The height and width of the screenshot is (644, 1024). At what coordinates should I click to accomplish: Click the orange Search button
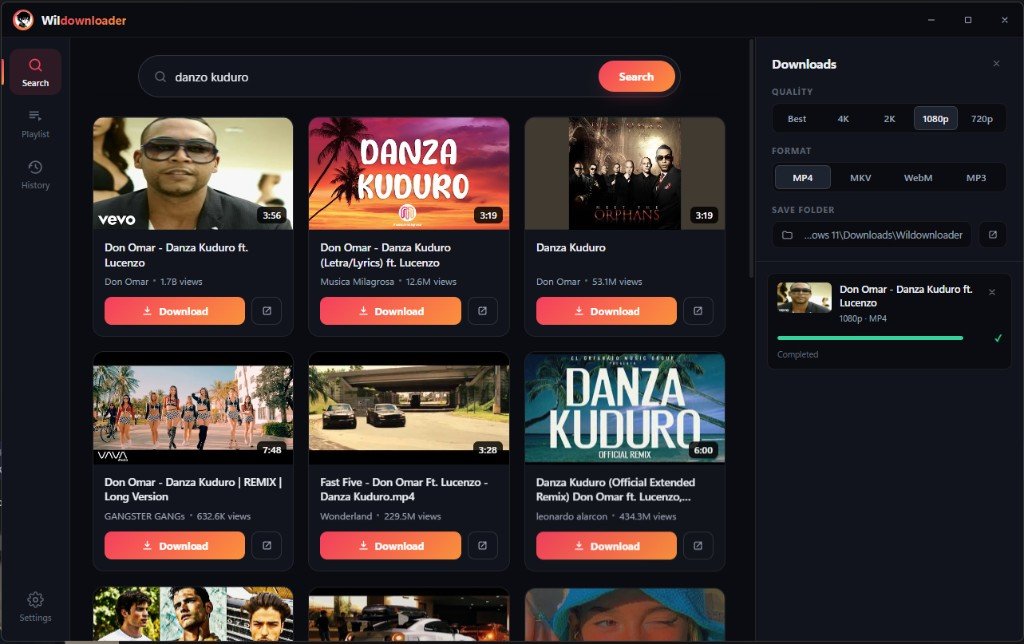click(636, 76)
